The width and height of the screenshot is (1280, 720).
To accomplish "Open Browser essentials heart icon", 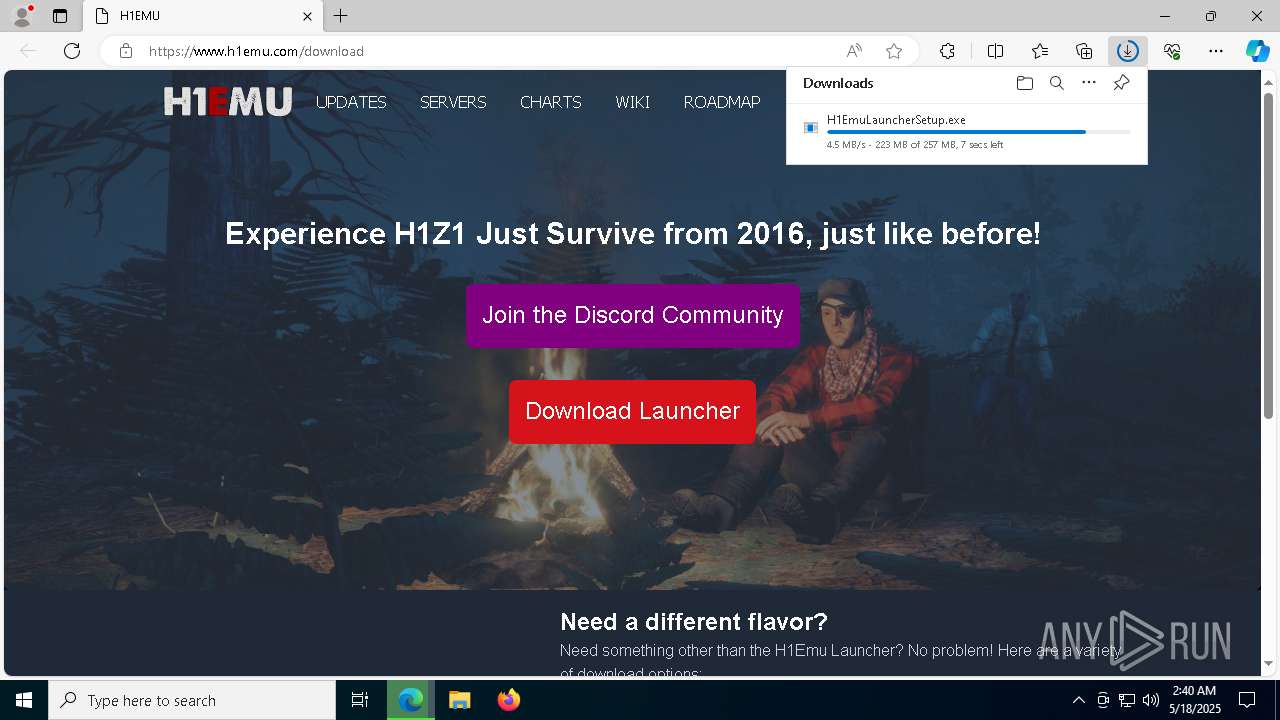I will click(1172, 51).
